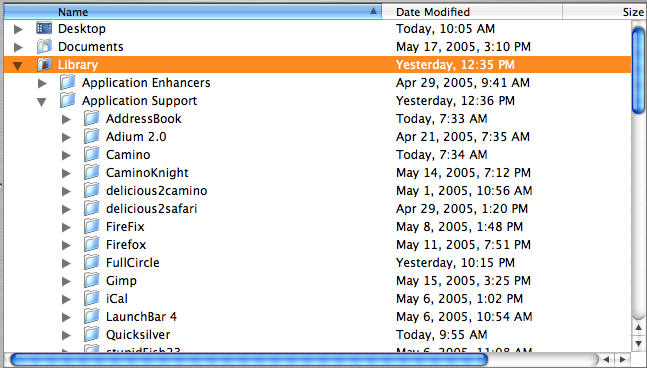Click the date 'May 17, 2005, 3:10 PM'
This screenshot has width=647, height=368.
coord(463,47)
